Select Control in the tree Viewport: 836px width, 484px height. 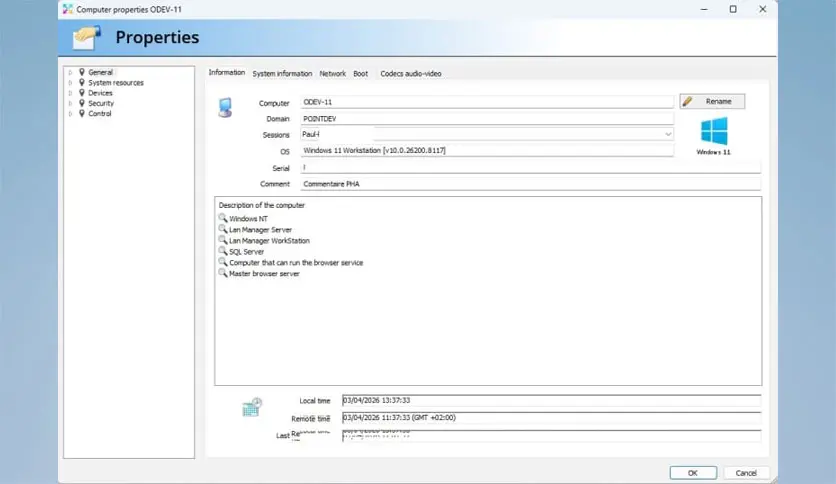pos(100,114)
